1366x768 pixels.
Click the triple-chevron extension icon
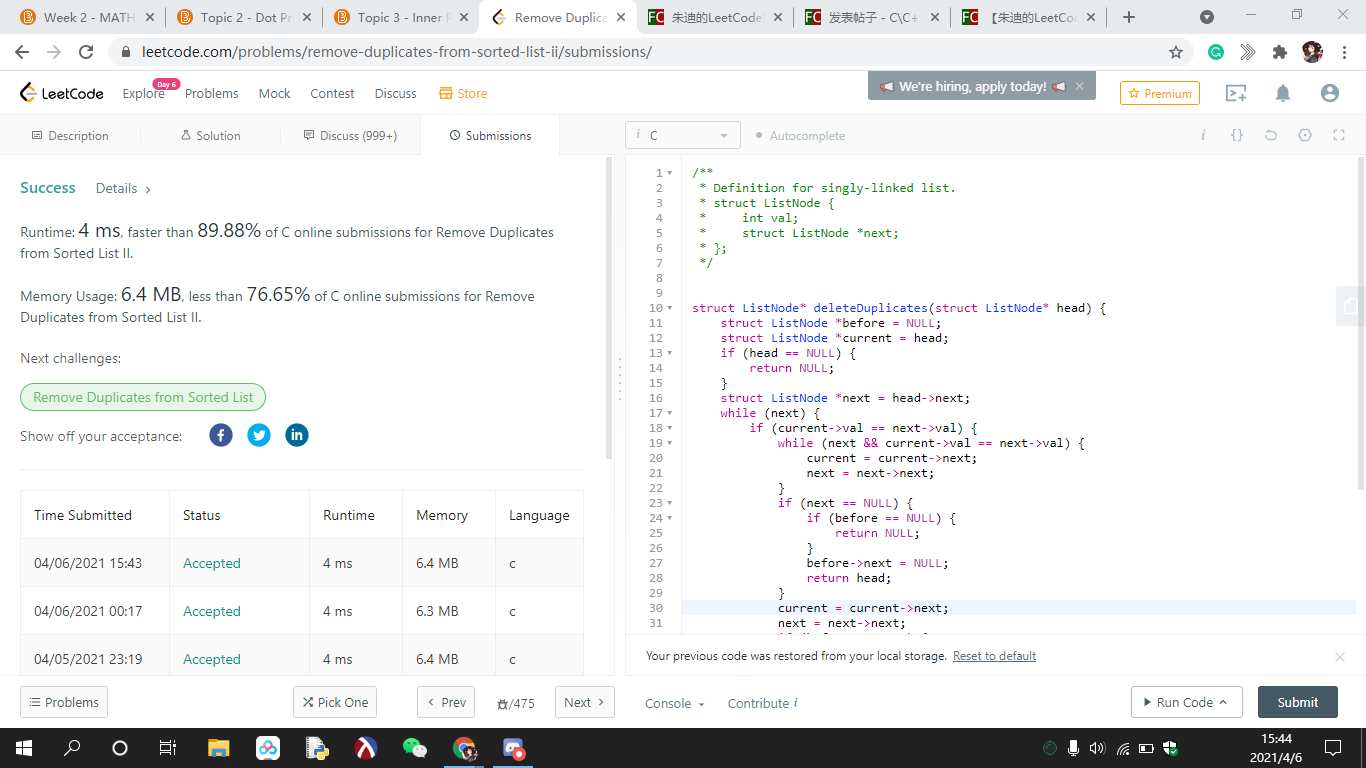(1248, 52)
